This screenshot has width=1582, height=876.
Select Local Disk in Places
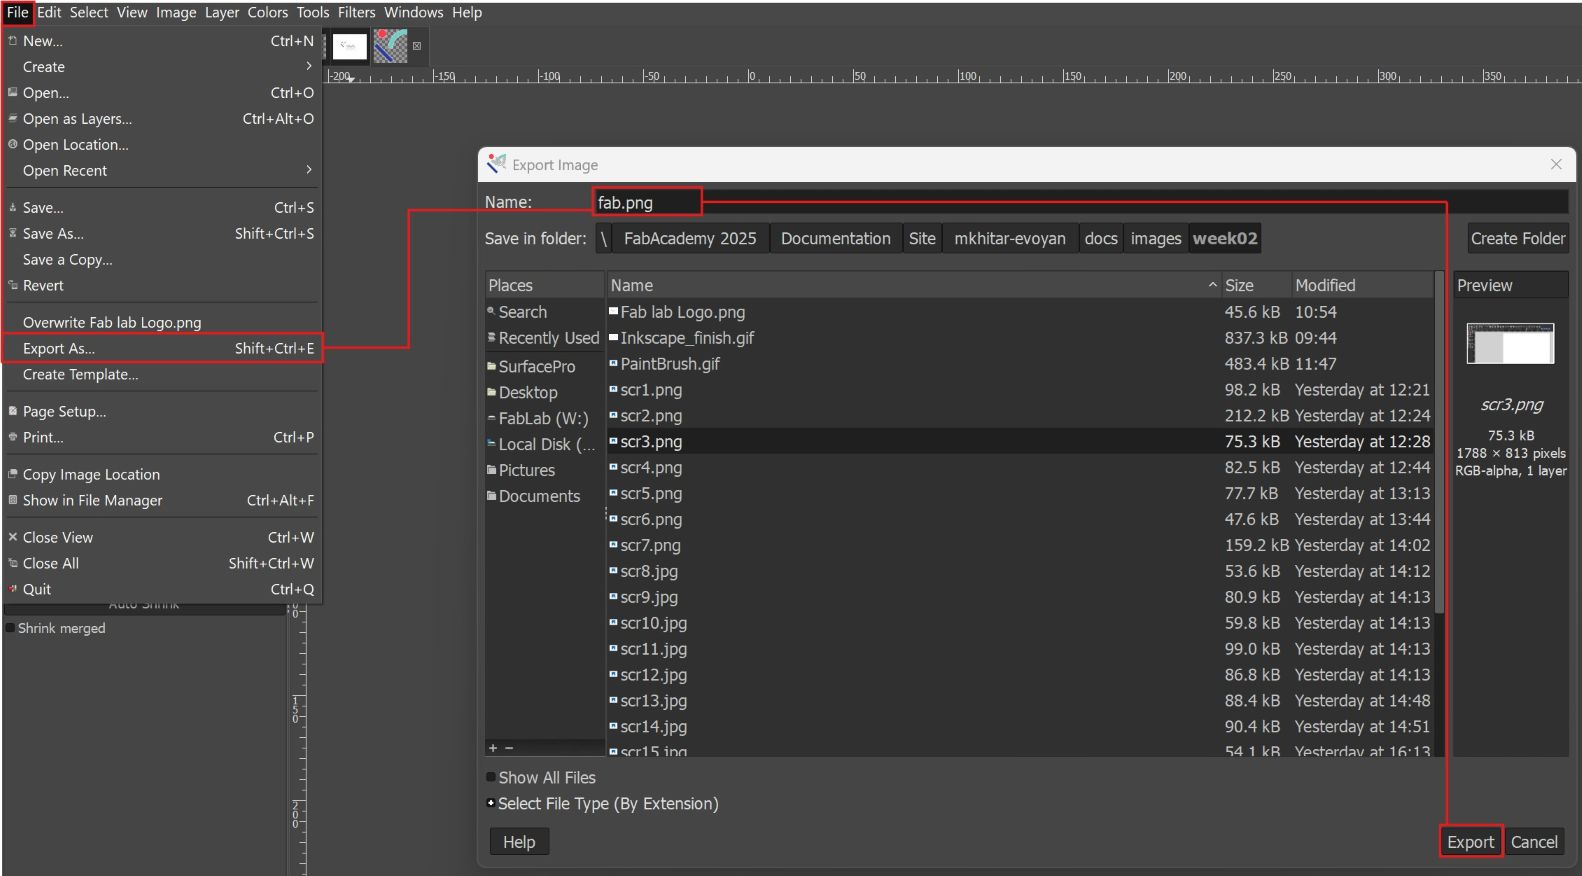pos(544,444)
